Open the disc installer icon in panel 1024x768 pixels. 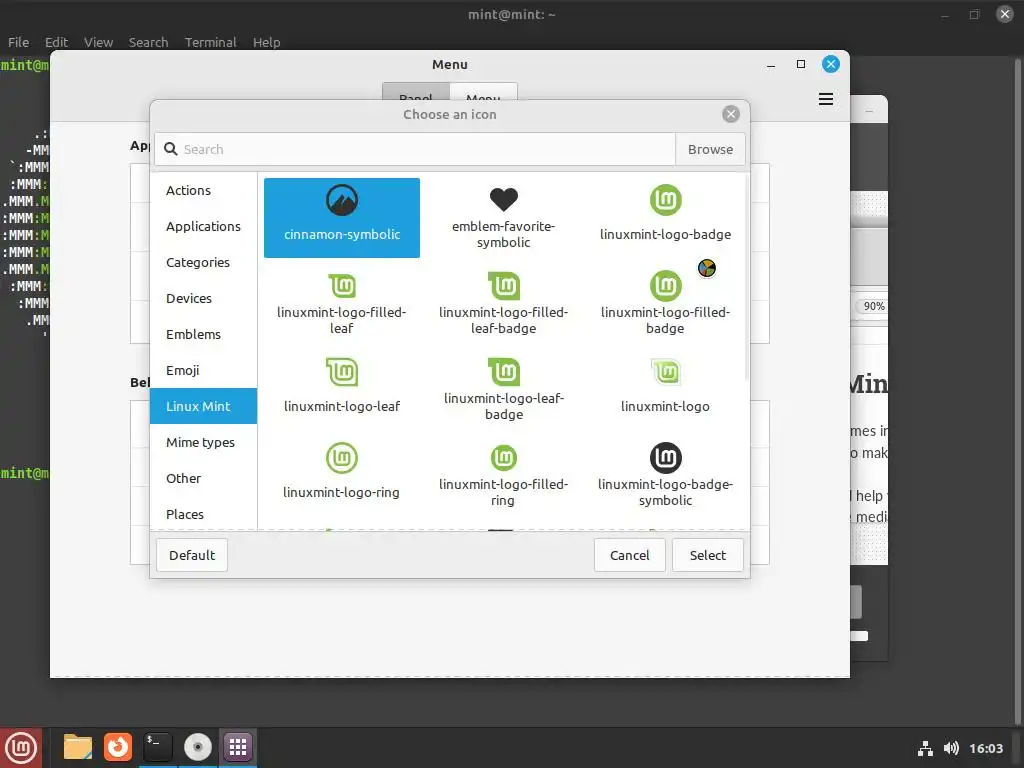(197, 747)
